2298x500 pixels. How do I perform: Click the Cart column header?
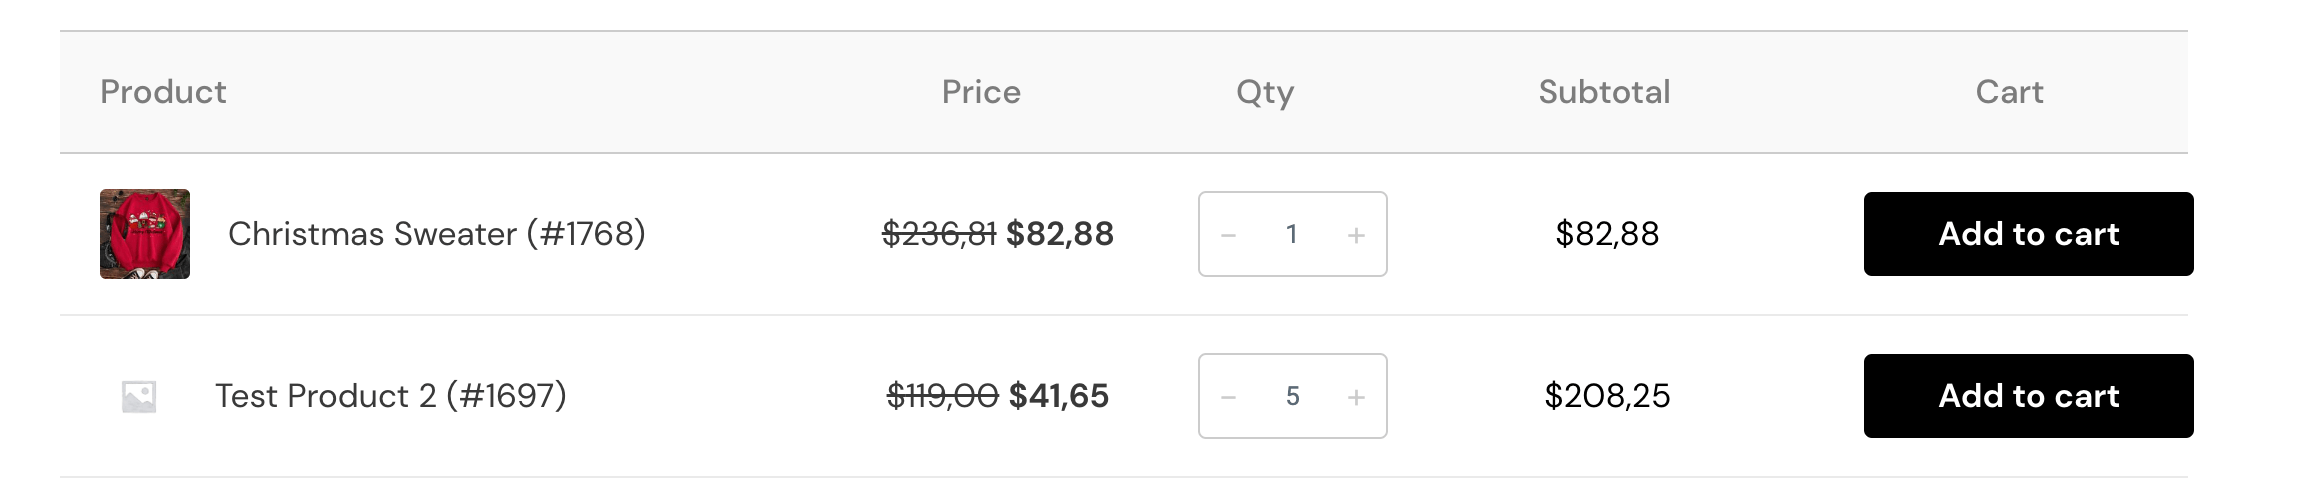click(2009, 92)
